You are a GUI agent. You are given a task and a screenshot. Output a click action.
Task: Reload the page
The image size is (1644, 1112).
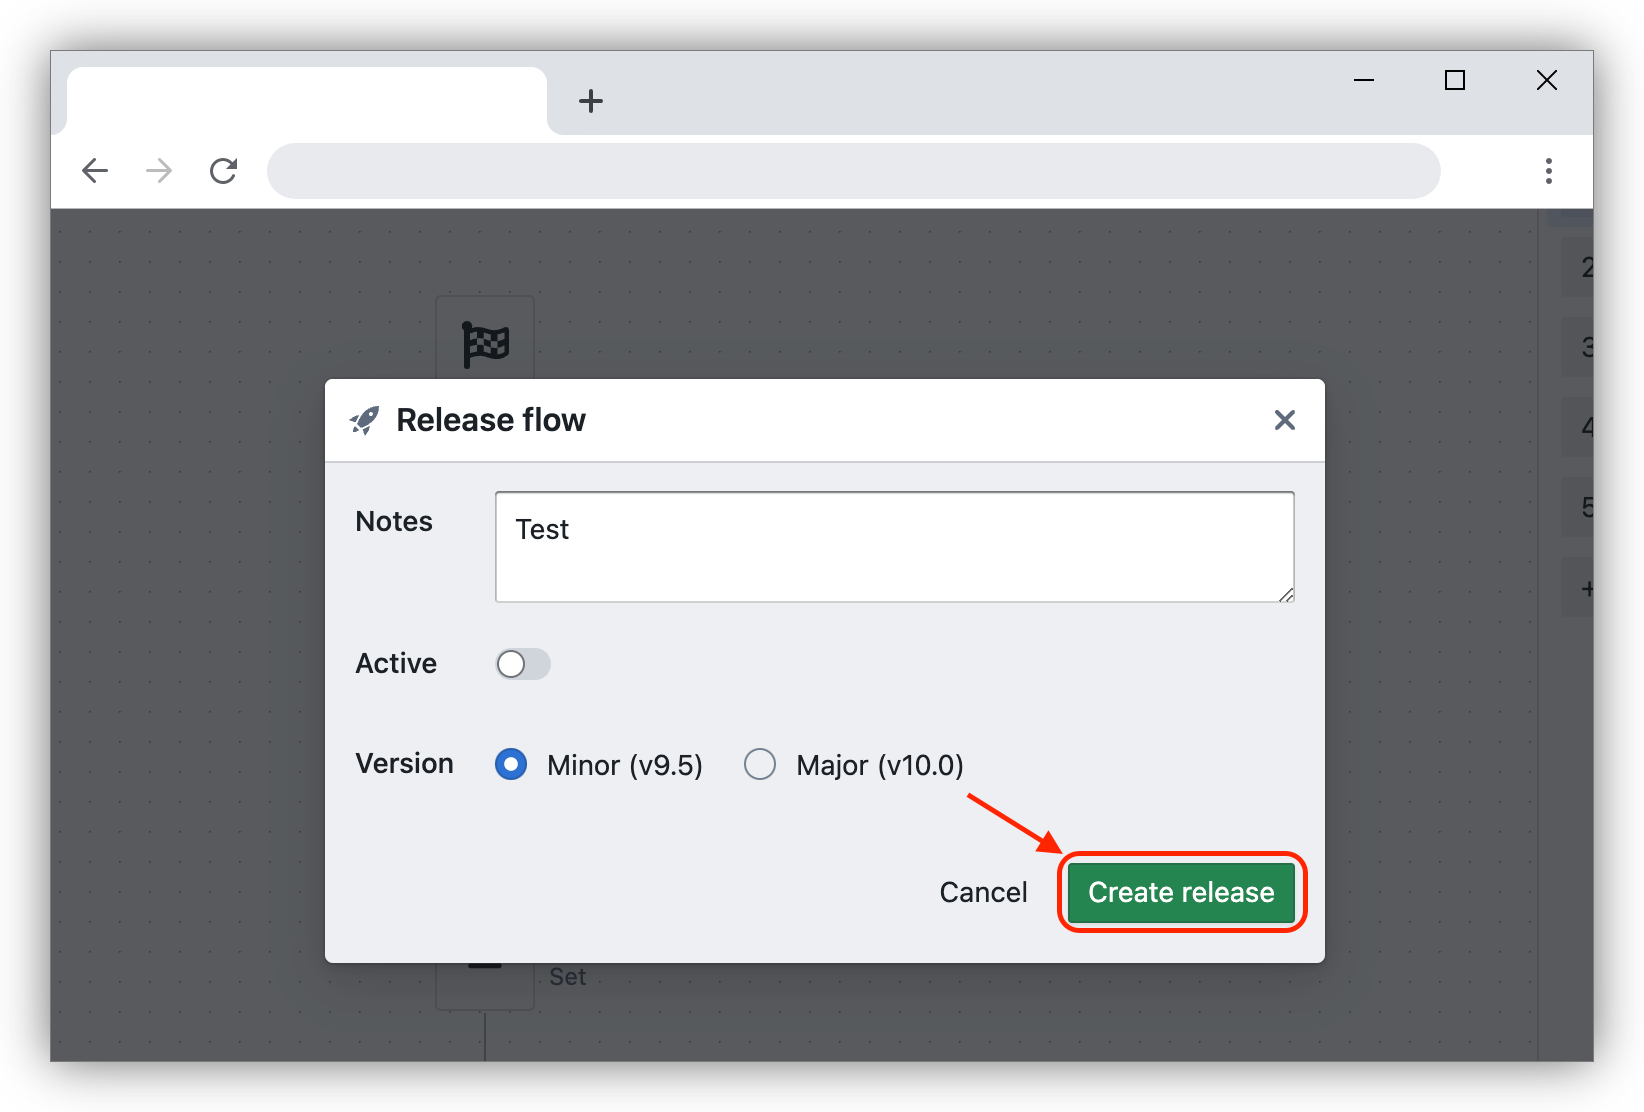click(x=223, y=171)
